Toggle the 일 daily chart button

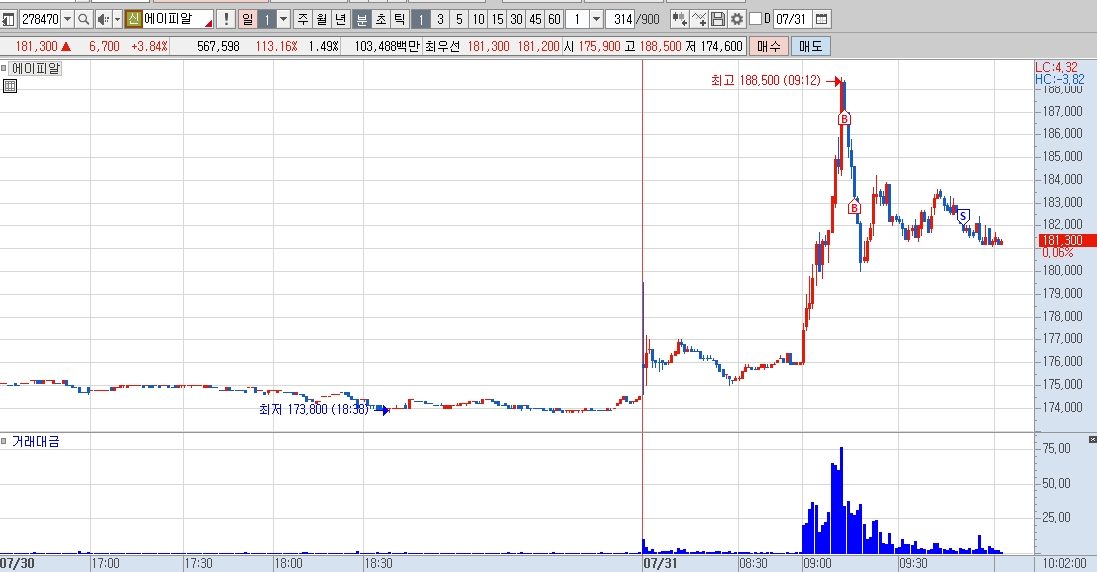pyautogui.click(x=247, y=20)
